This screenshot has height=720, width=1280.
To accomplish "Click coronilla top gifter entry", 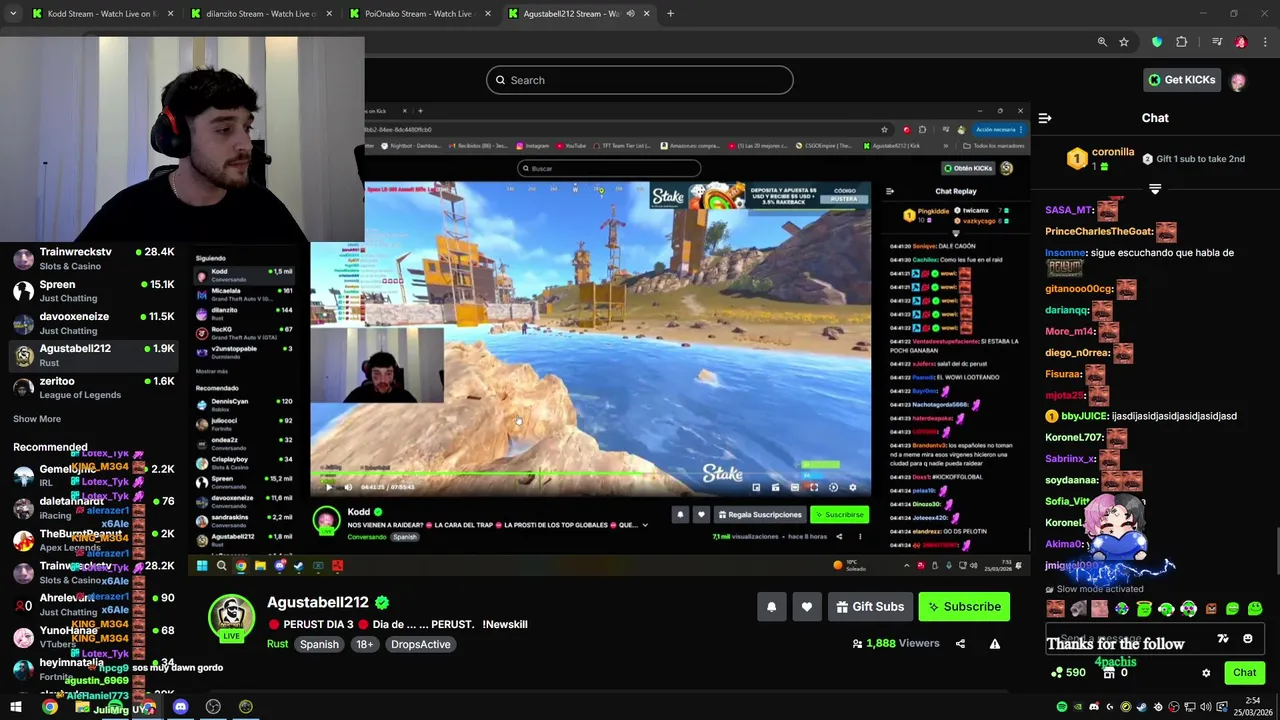I will click(x=1101, y=158).
